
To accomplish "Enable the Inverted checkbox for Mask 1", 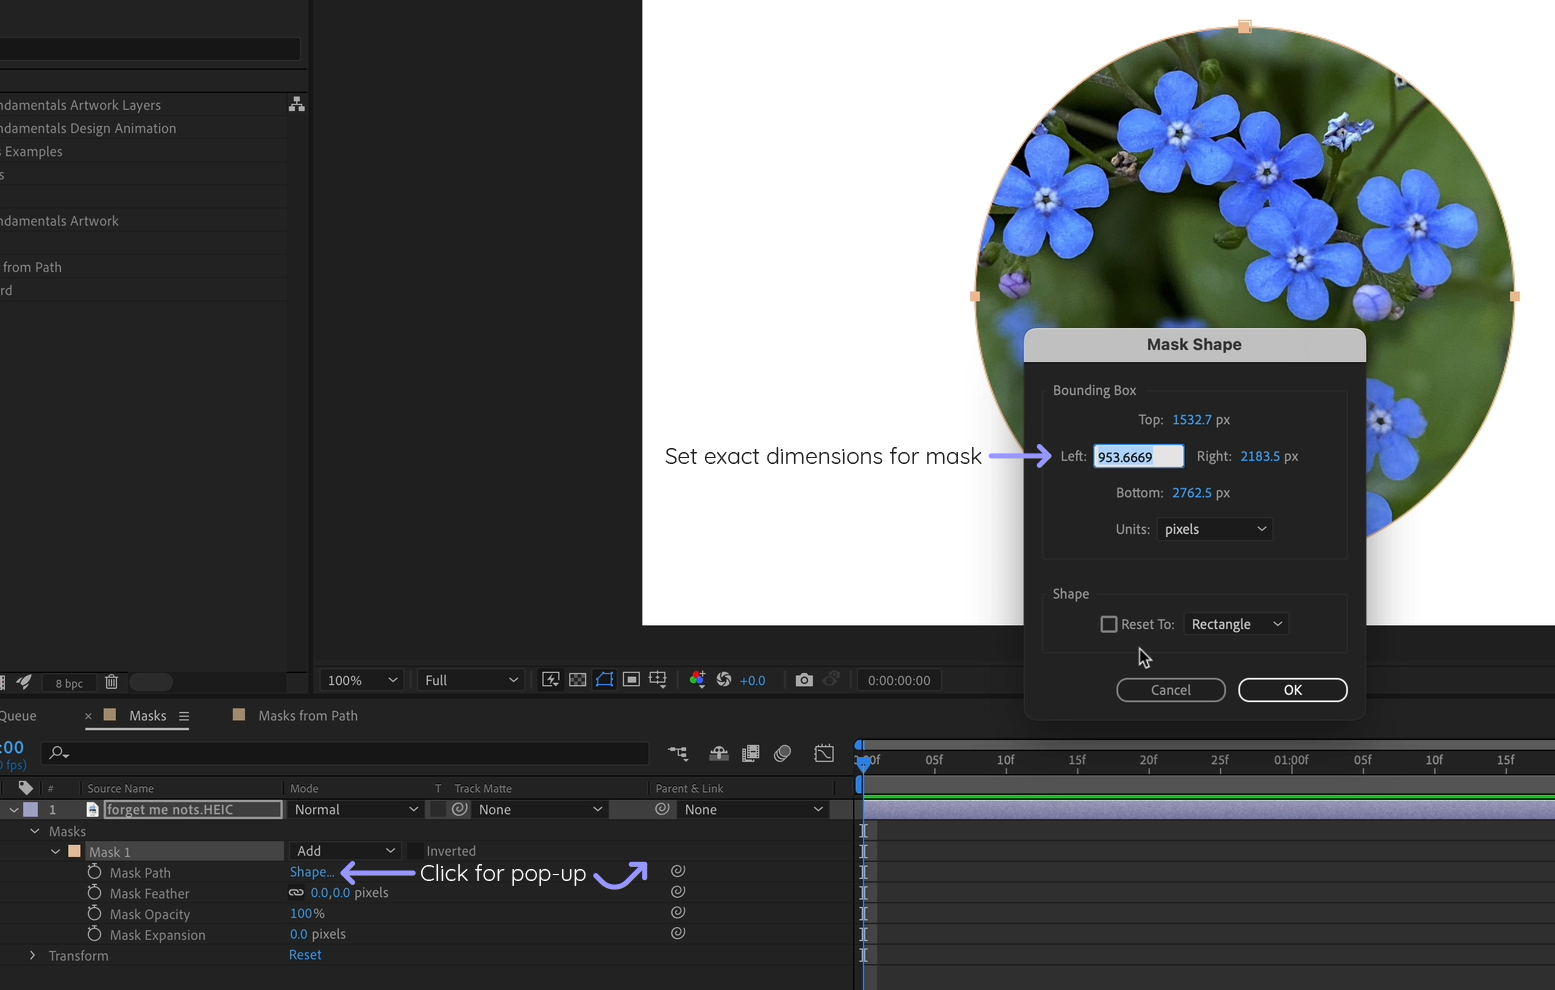I will (x=416, y=850).
